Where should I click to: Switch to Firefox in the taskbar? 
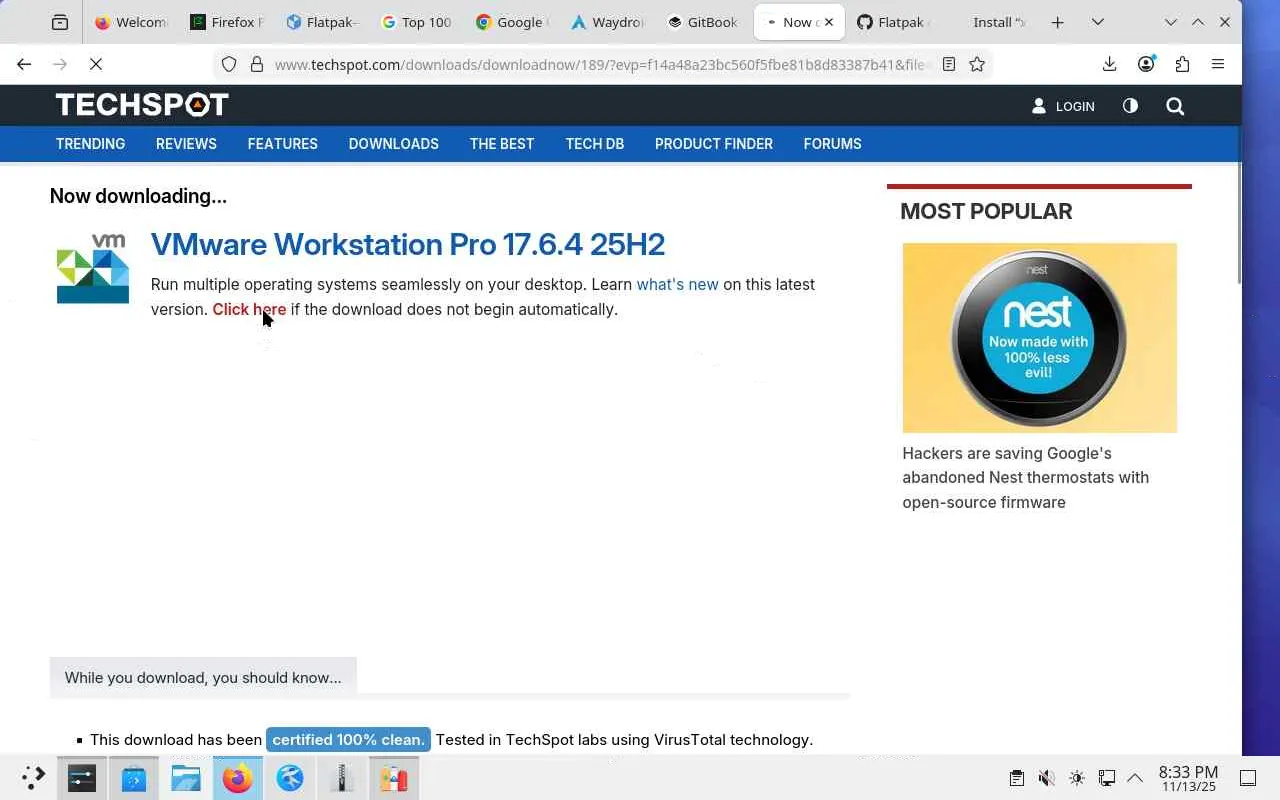(238, 778)
